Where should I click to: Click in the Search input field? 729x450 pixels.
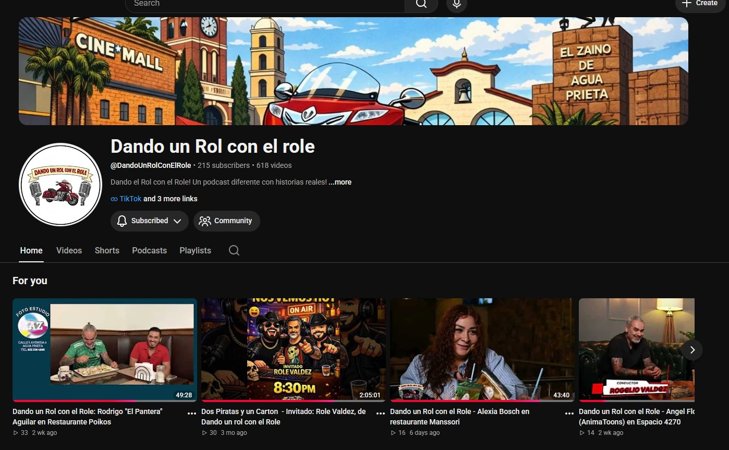265,4
